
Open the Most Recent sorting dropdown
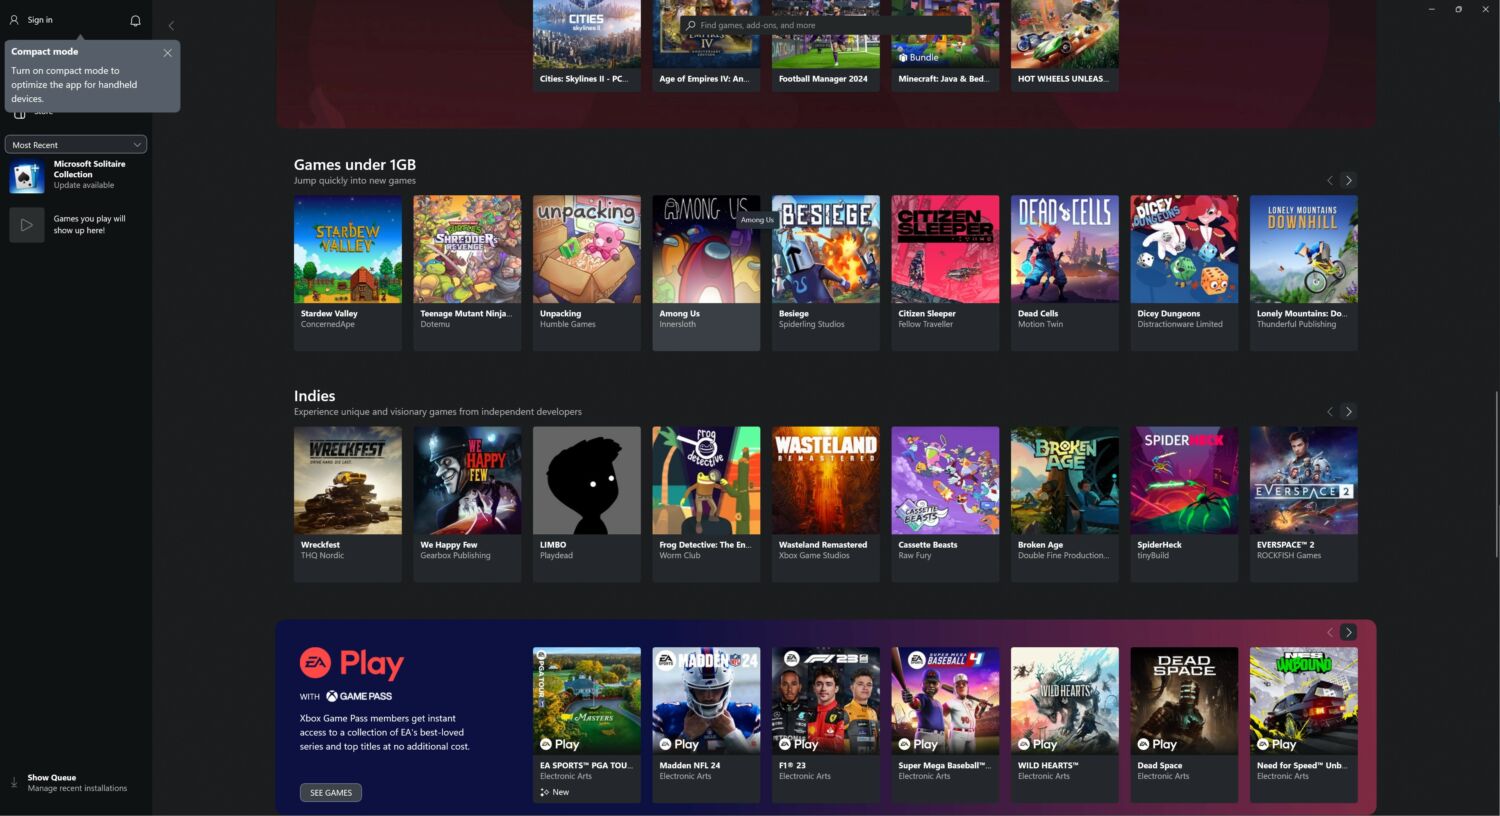[x=75, y=144]
